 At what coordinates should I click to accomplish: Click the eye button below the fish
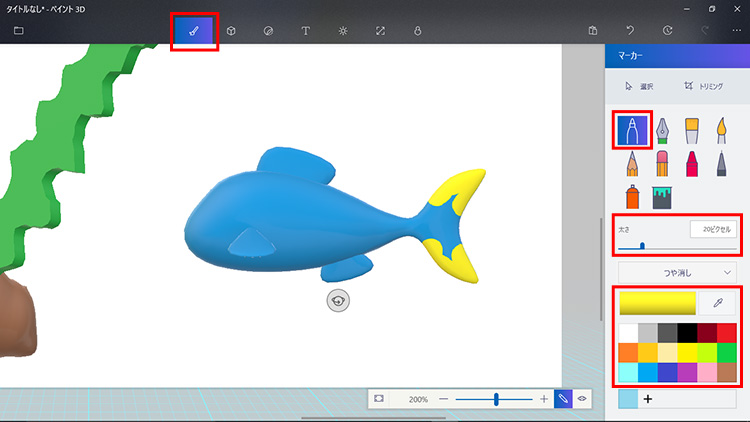(x=338, y=300)
